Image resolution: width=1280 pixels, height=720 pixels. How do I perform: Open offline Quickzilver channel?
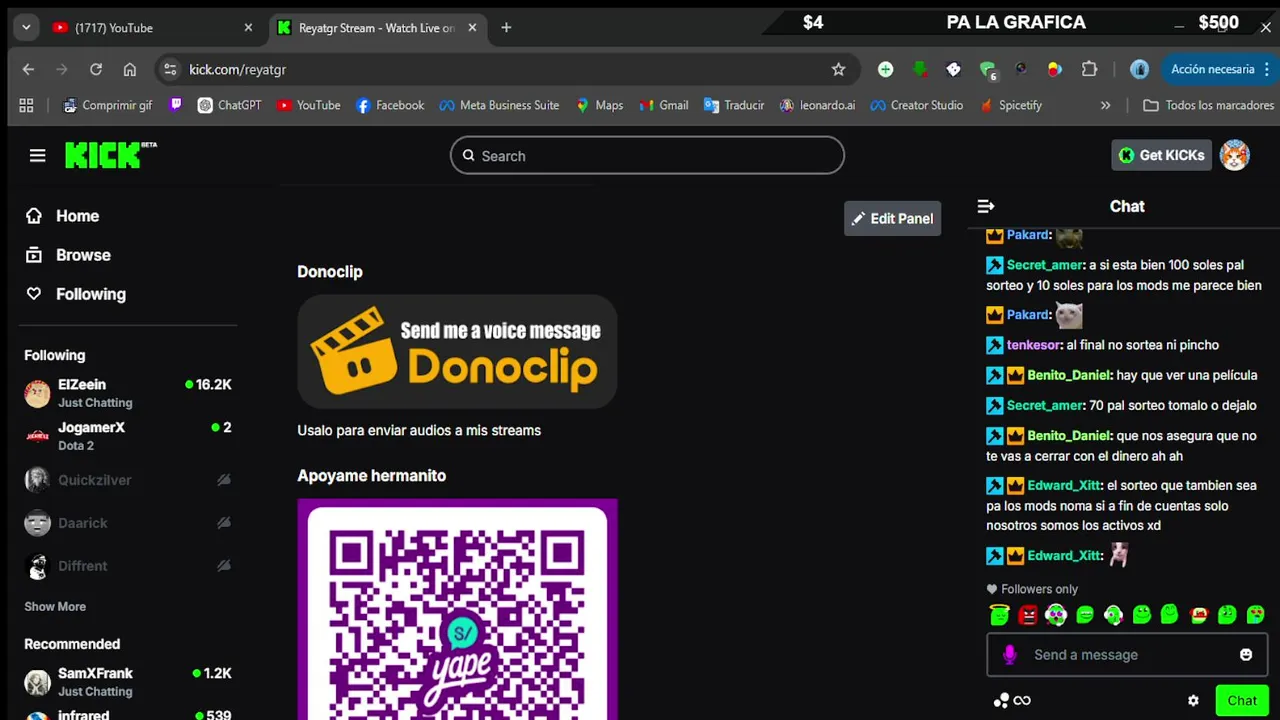(128, 480)
